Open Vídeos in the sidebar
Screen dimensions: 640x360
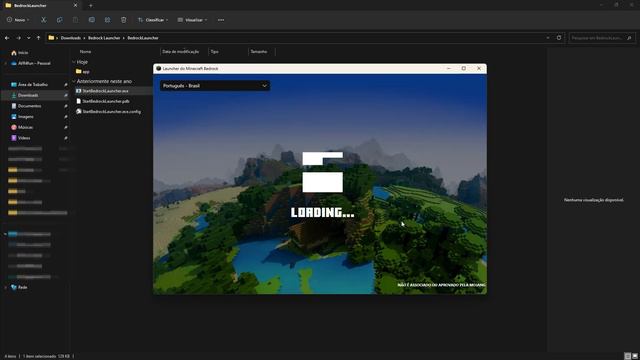click(x=21, y=138)
